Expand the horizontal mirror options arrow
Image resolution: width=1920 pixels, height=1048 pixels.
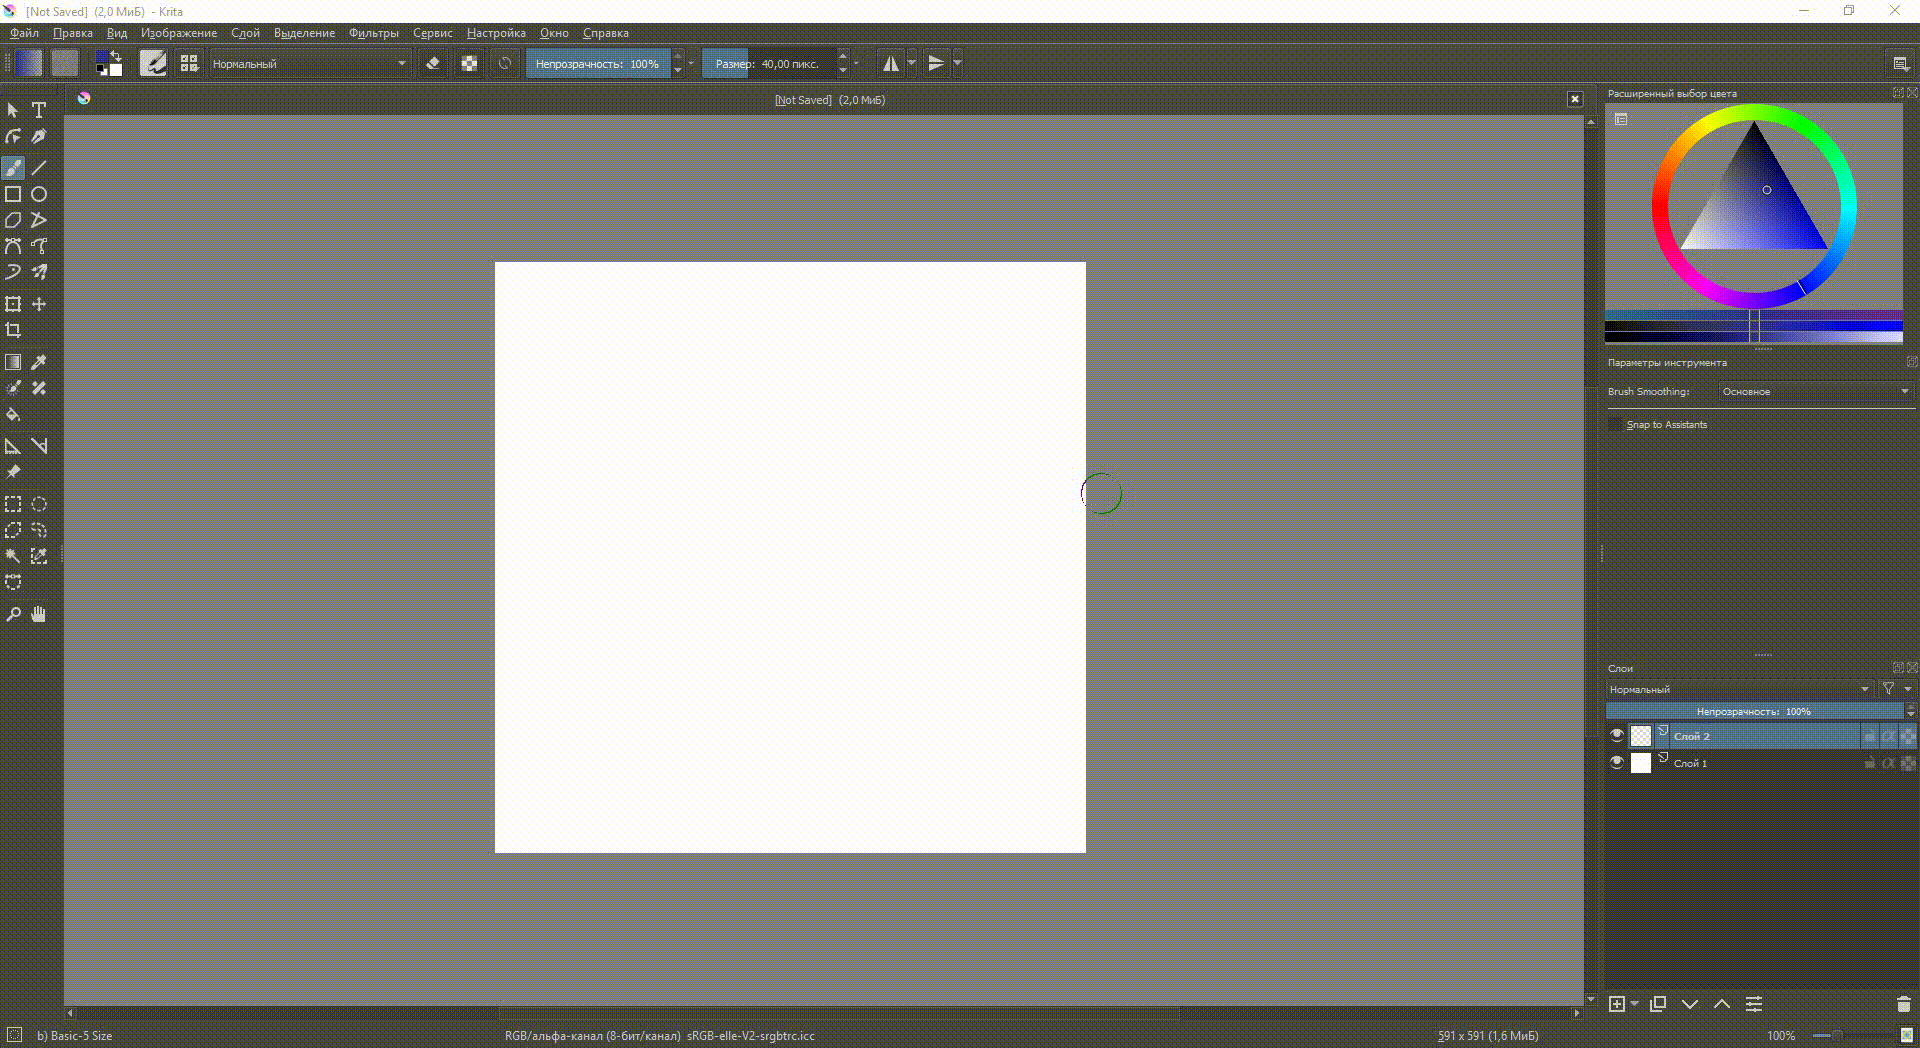(x=911, y=63)
